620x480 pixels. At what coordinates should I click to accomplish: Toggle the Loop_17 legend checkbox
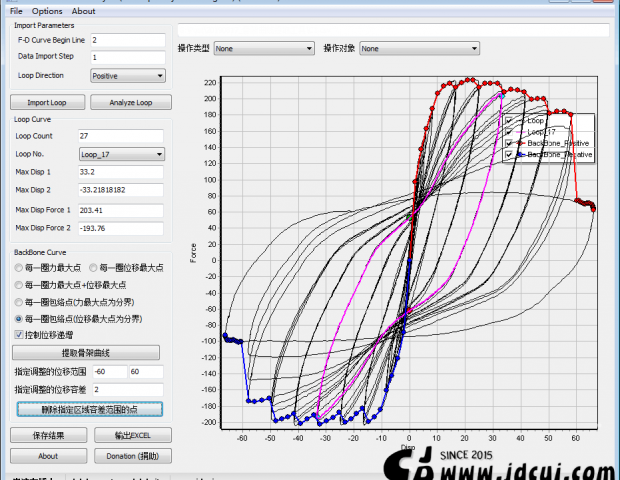(x=510, y=132)
